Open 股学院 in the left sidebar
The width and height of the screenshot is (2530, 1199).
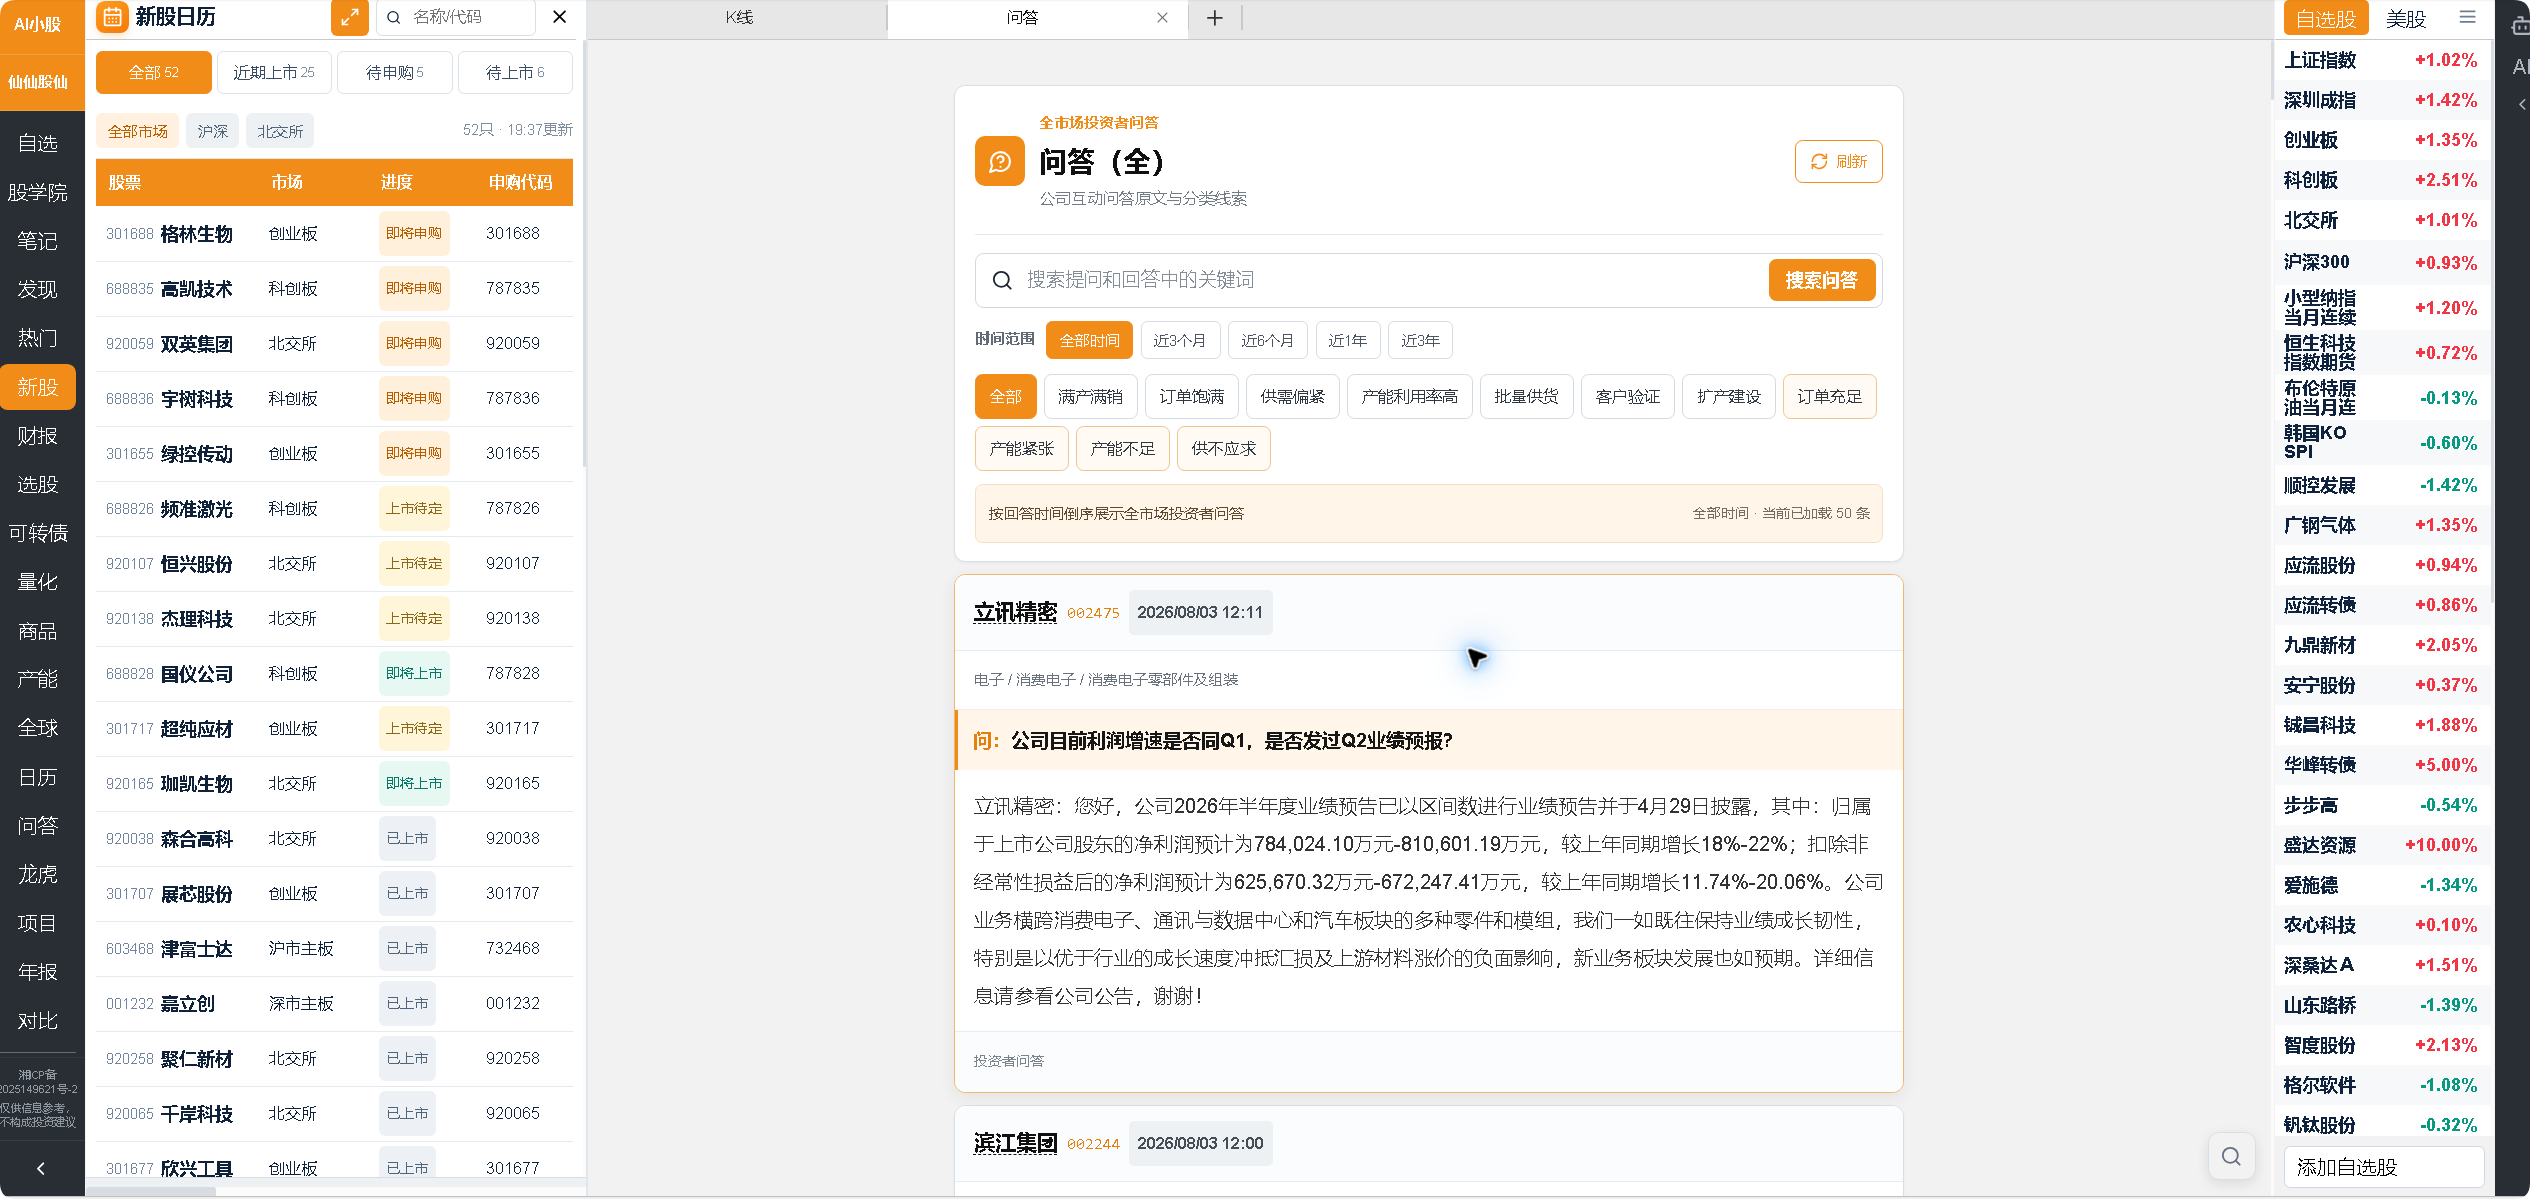coord(38,192)
